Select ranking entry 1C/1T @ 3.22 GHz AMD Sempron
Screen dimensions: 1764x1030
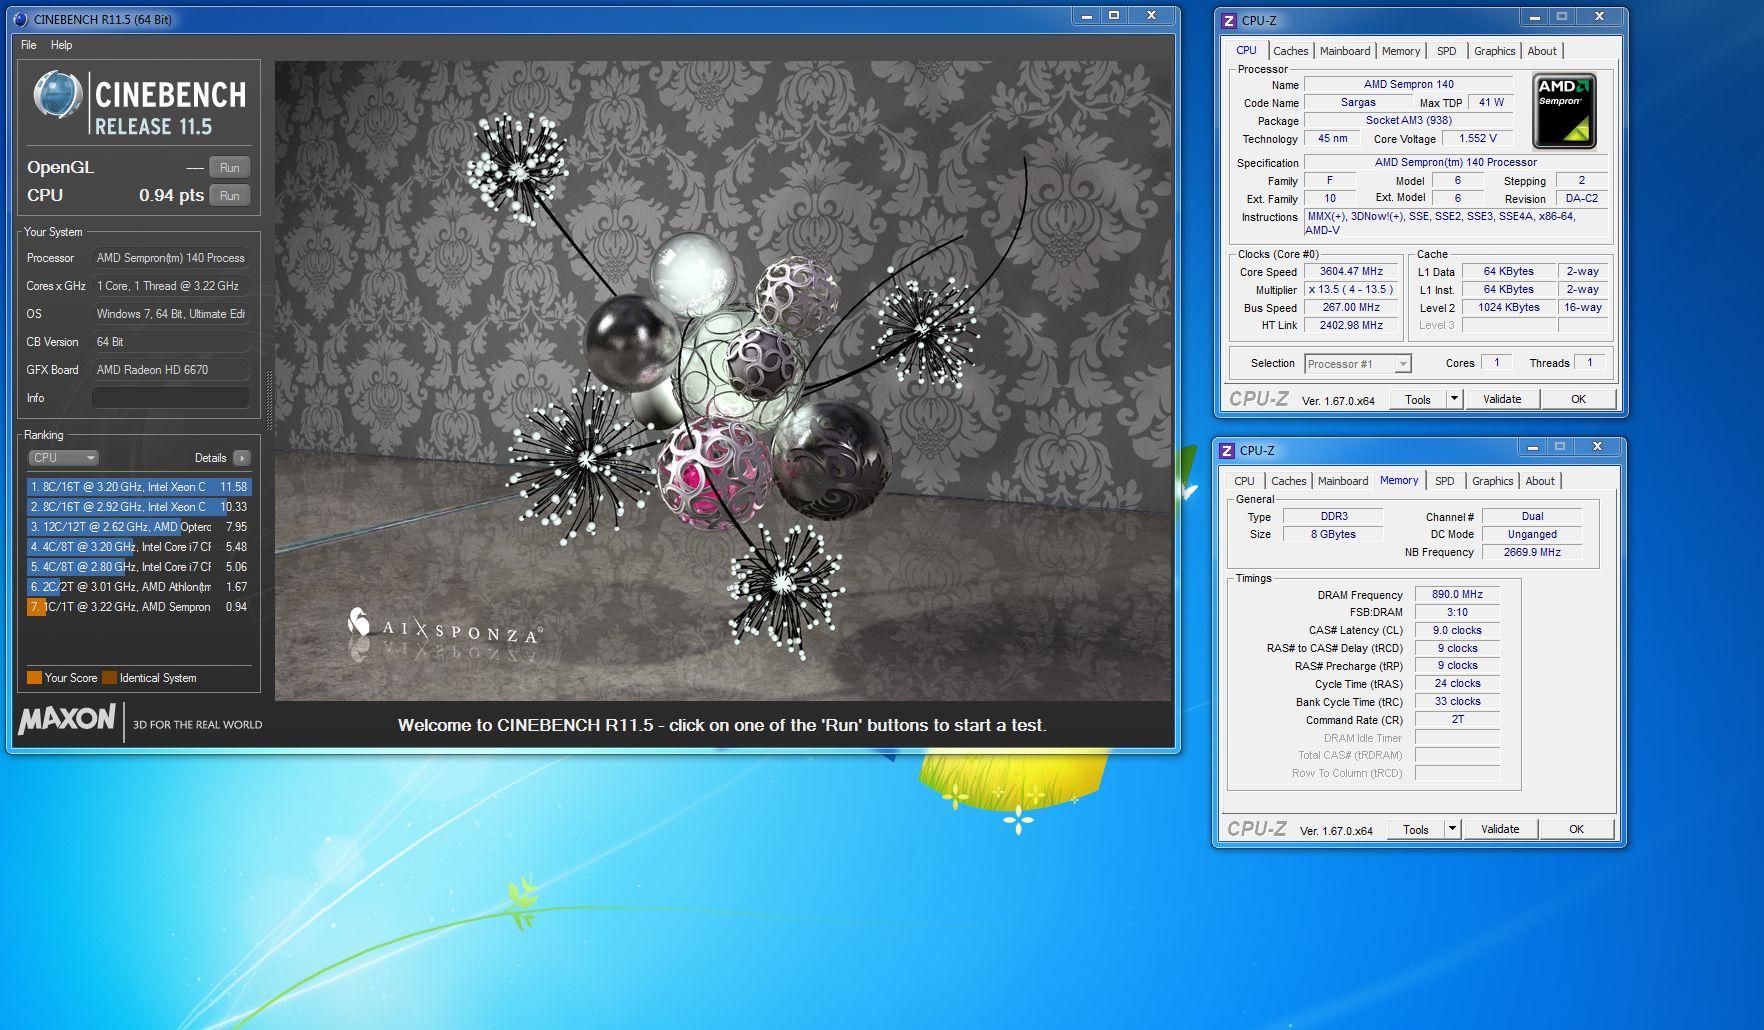(139, 607)
